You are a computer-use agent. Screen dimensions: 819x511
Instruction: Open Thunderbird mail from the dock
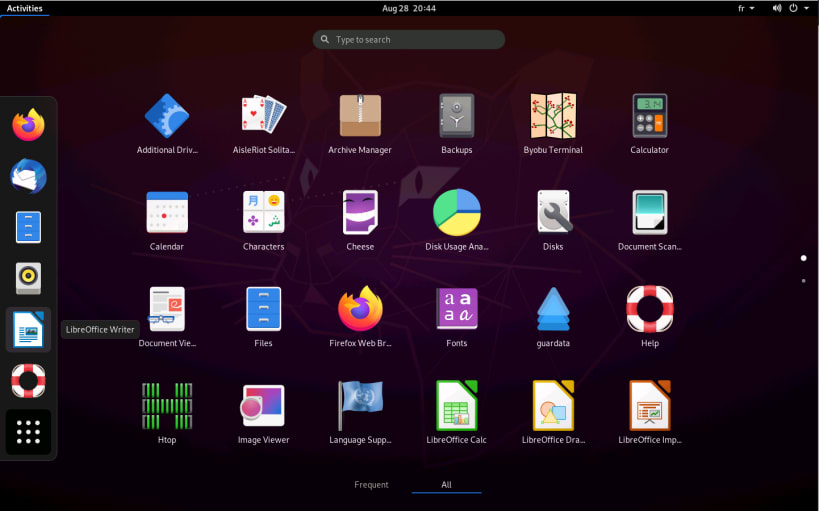point(28,176)
